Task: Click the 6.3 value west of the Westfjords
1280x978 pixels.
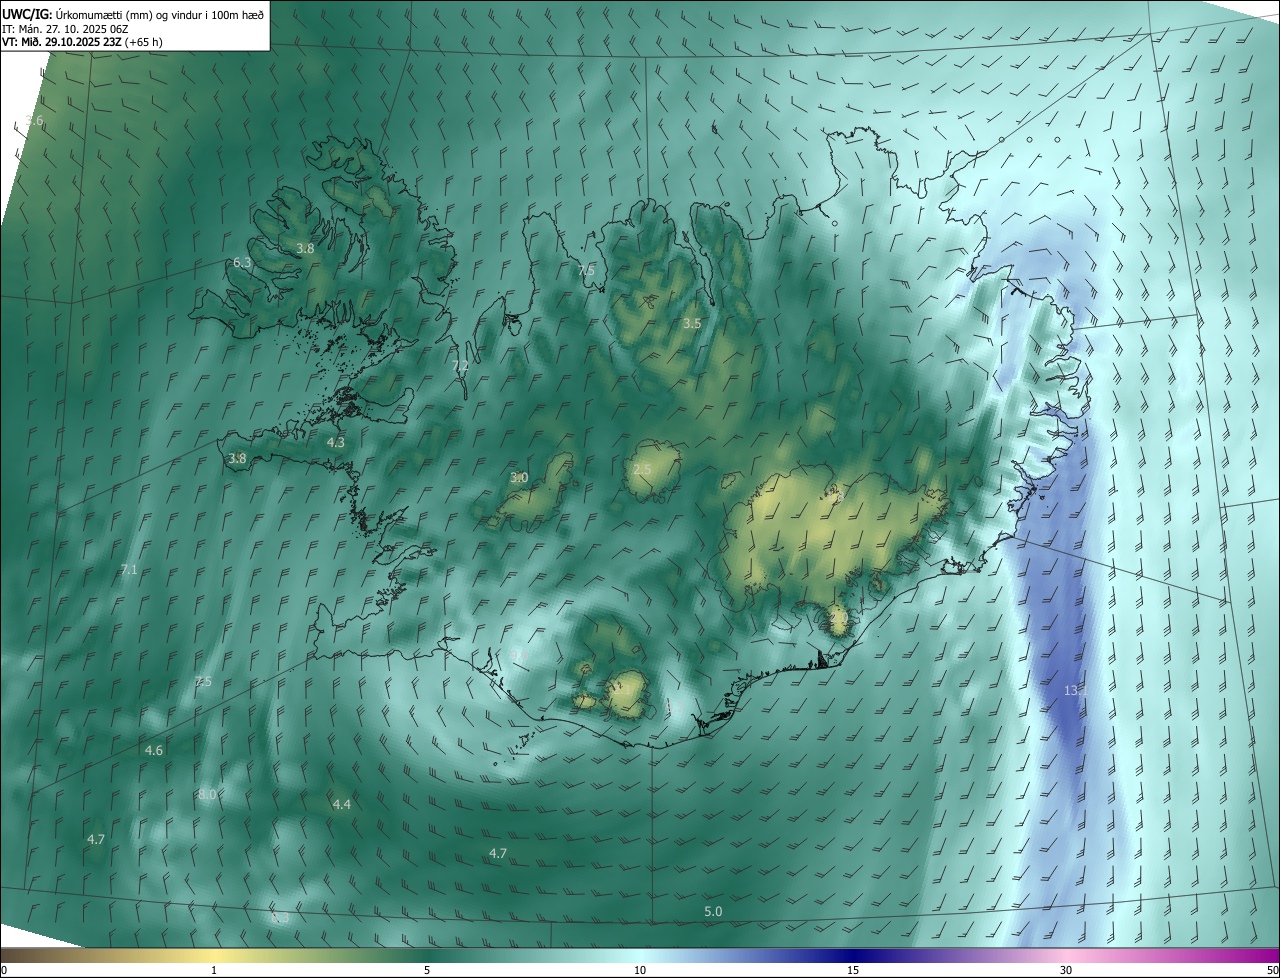Action: 242,263
